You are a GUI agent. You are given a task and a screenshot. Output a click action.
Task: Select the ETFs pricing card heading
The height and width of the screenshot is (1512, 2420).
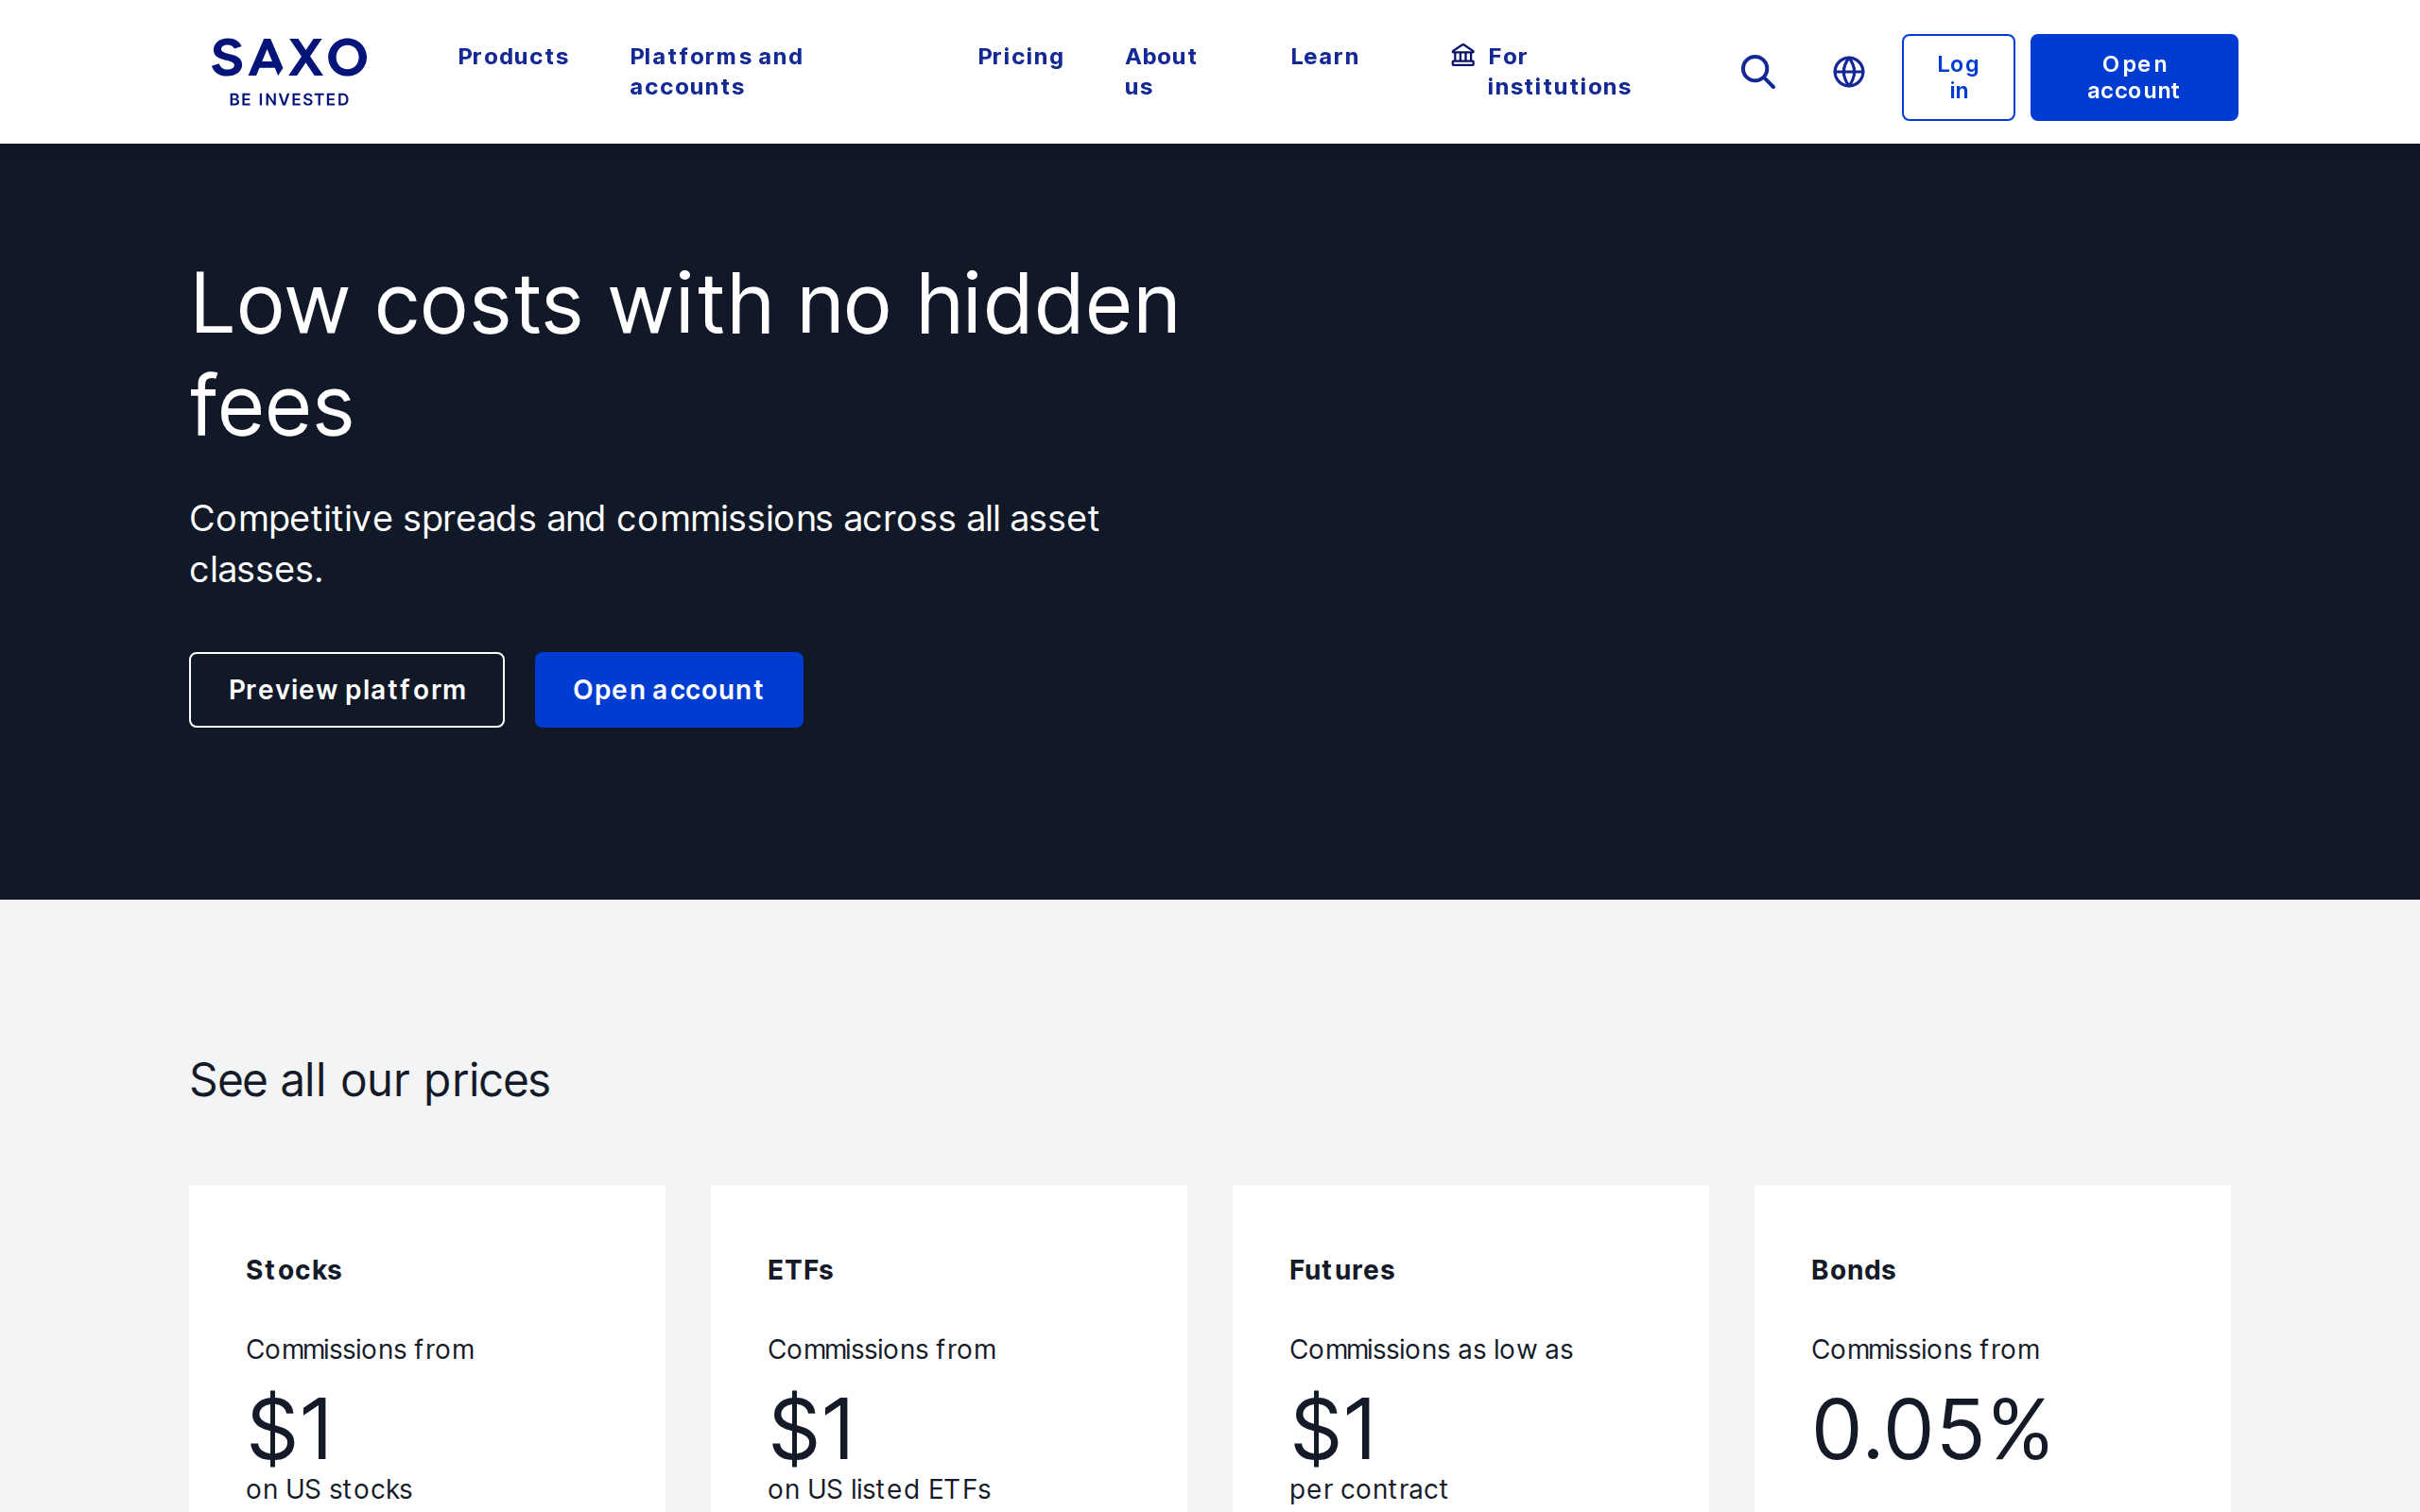coord(800,1270)
